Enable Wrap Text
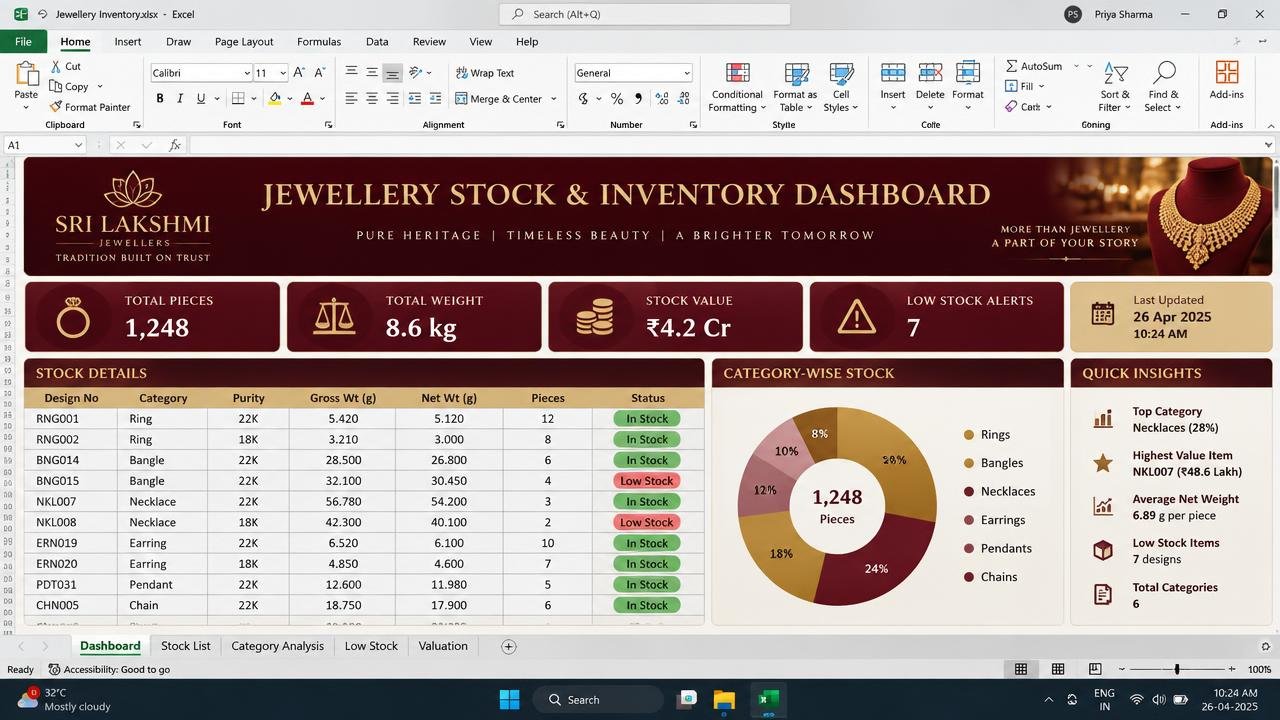The height and width of the screenshot is (720, 1280). [485, 73]
